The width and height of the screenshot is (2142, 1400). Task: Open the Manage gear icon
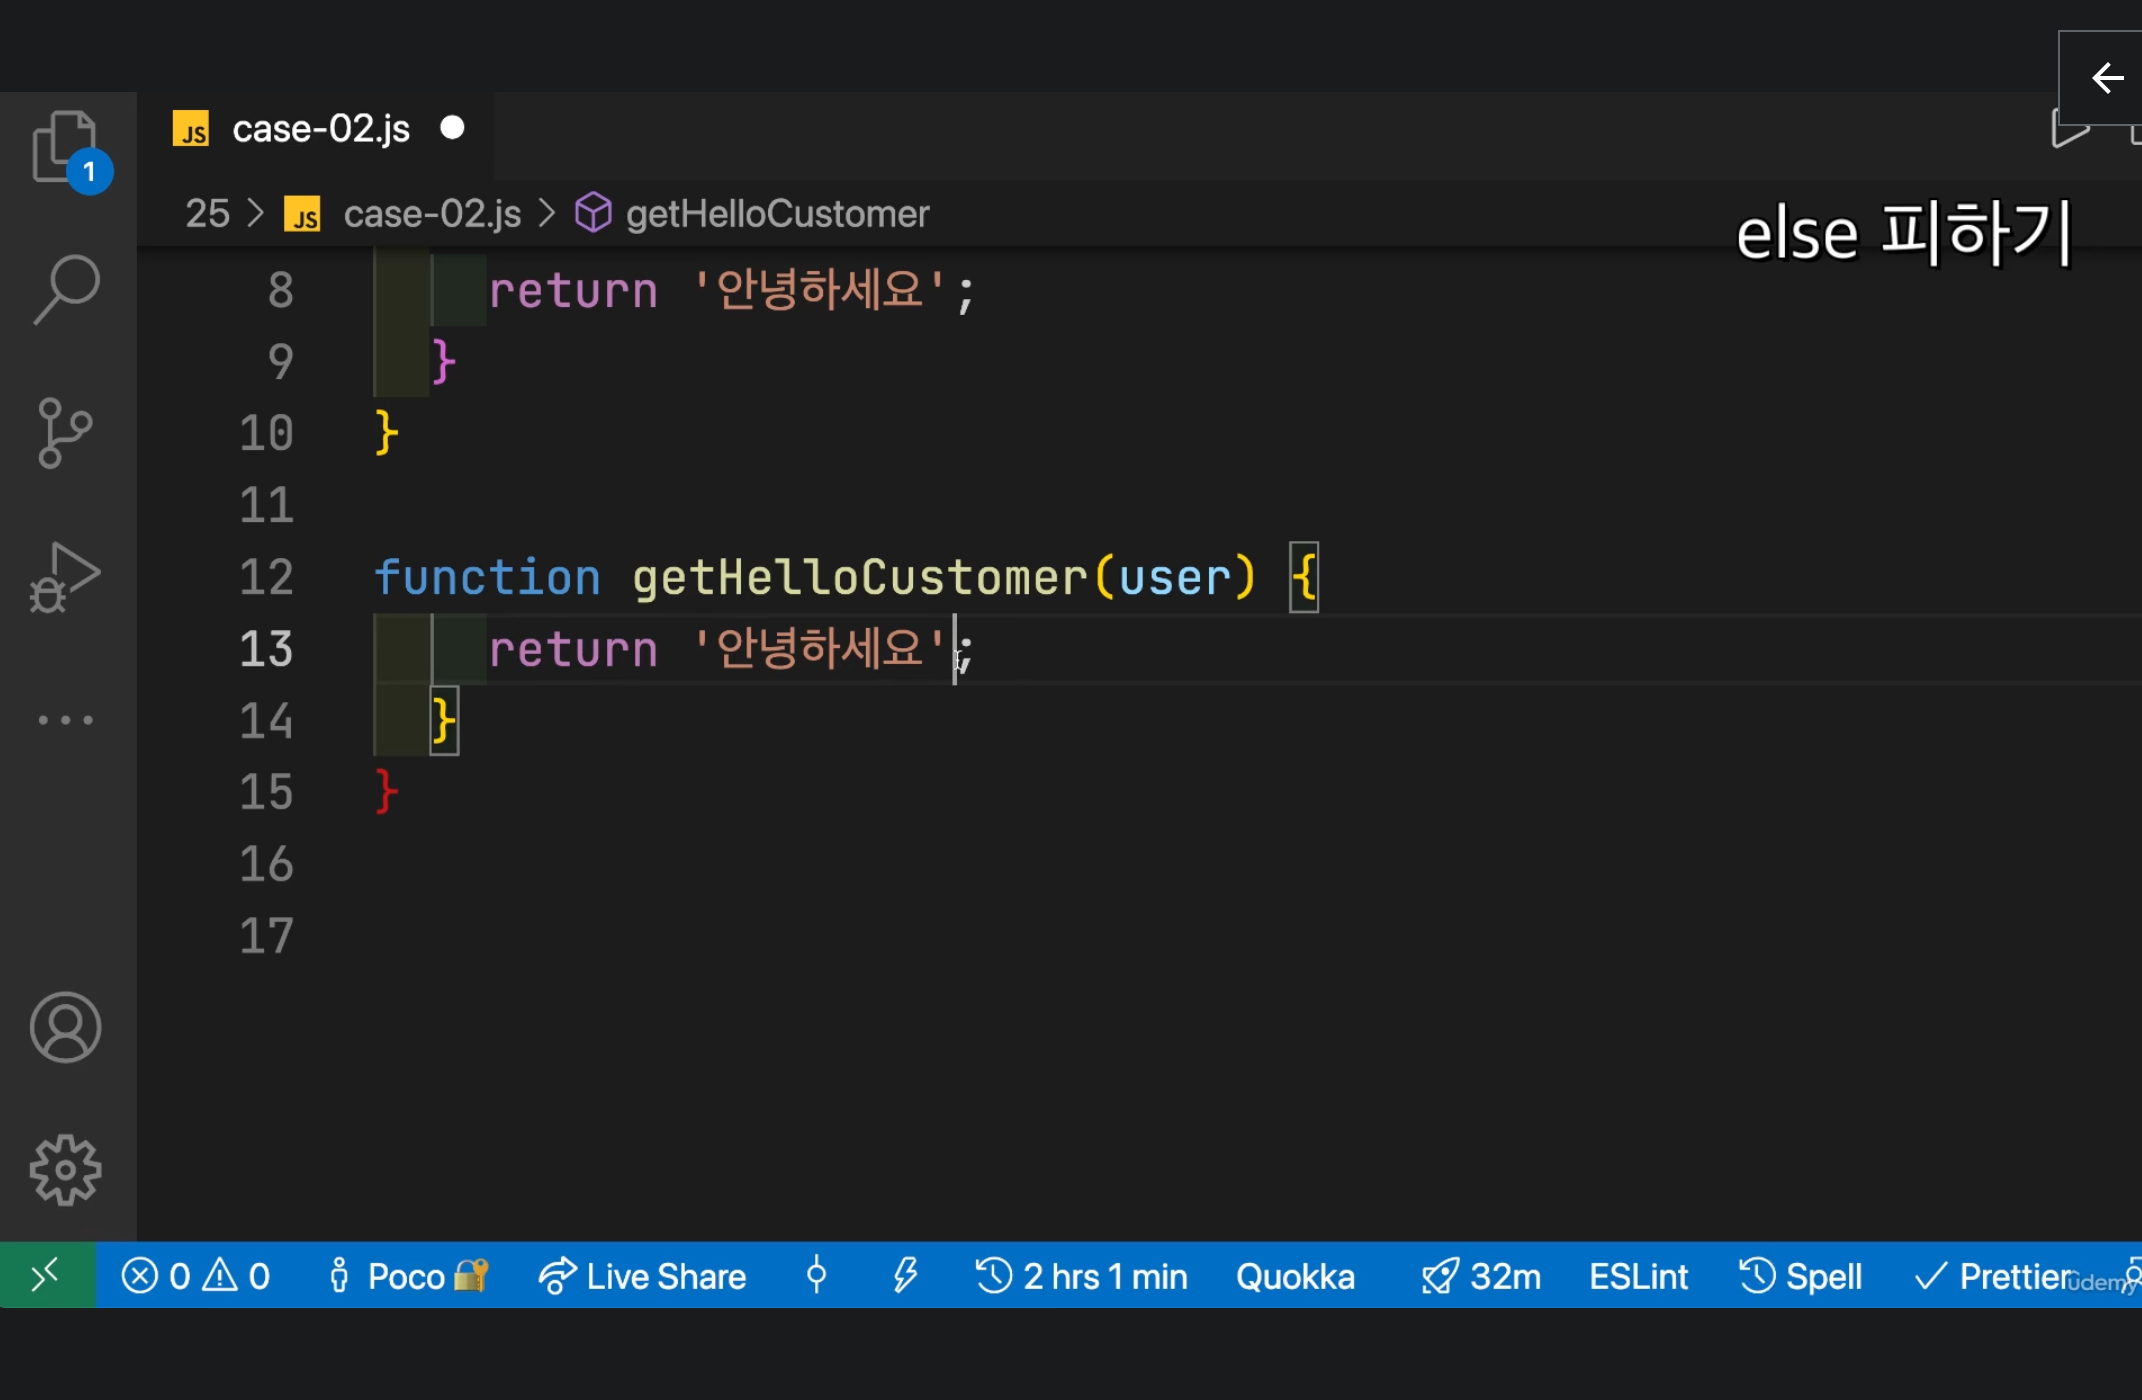pos(65,1169)
